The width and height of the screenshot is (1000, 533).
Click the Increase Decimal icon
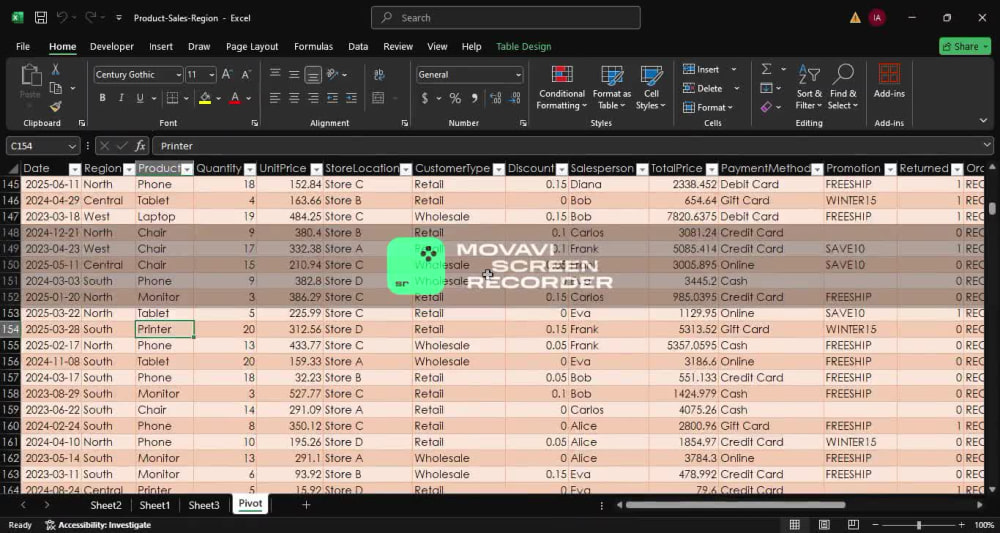[496, 98]
